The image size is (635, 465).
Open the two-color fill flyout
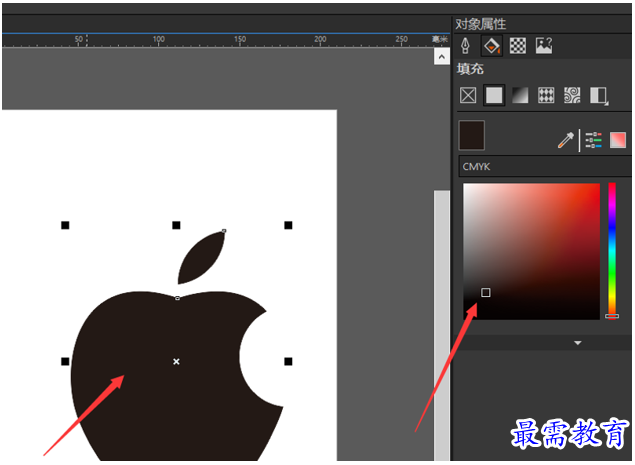(599, 96)
